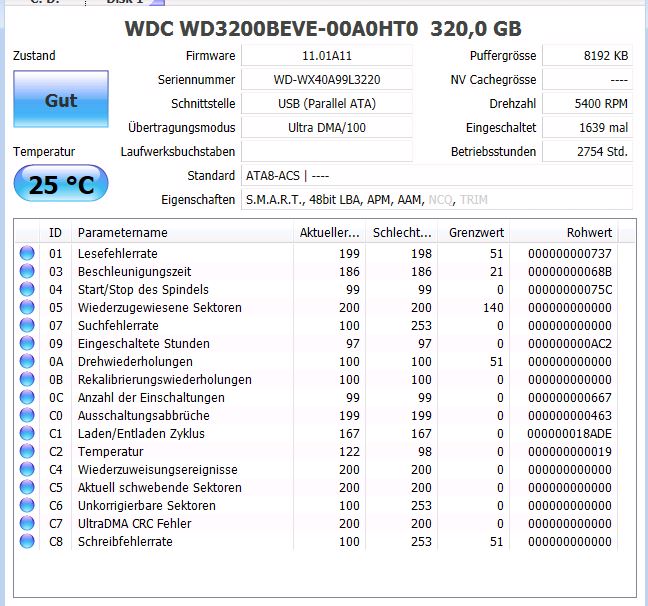The height and width of the screenshot is (606, 648).
Task: Click the status icon for Schreibfehlerrate
Action: pyautogui.click(x=27, y=541)
